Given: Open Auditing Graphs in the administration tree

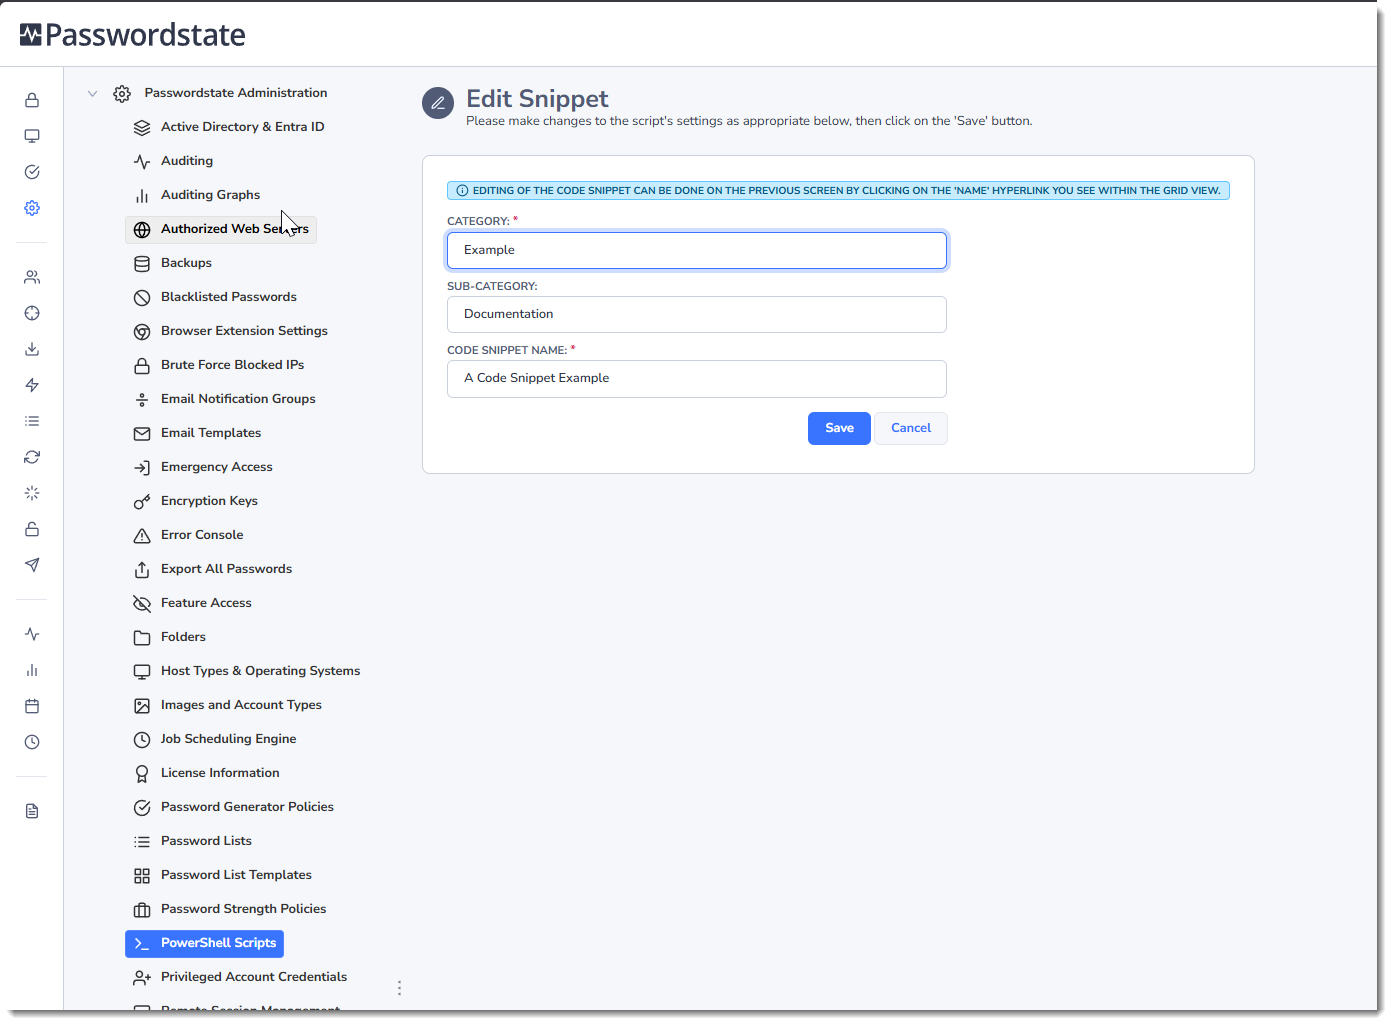Looking at the screenshot, I should 210,195.
